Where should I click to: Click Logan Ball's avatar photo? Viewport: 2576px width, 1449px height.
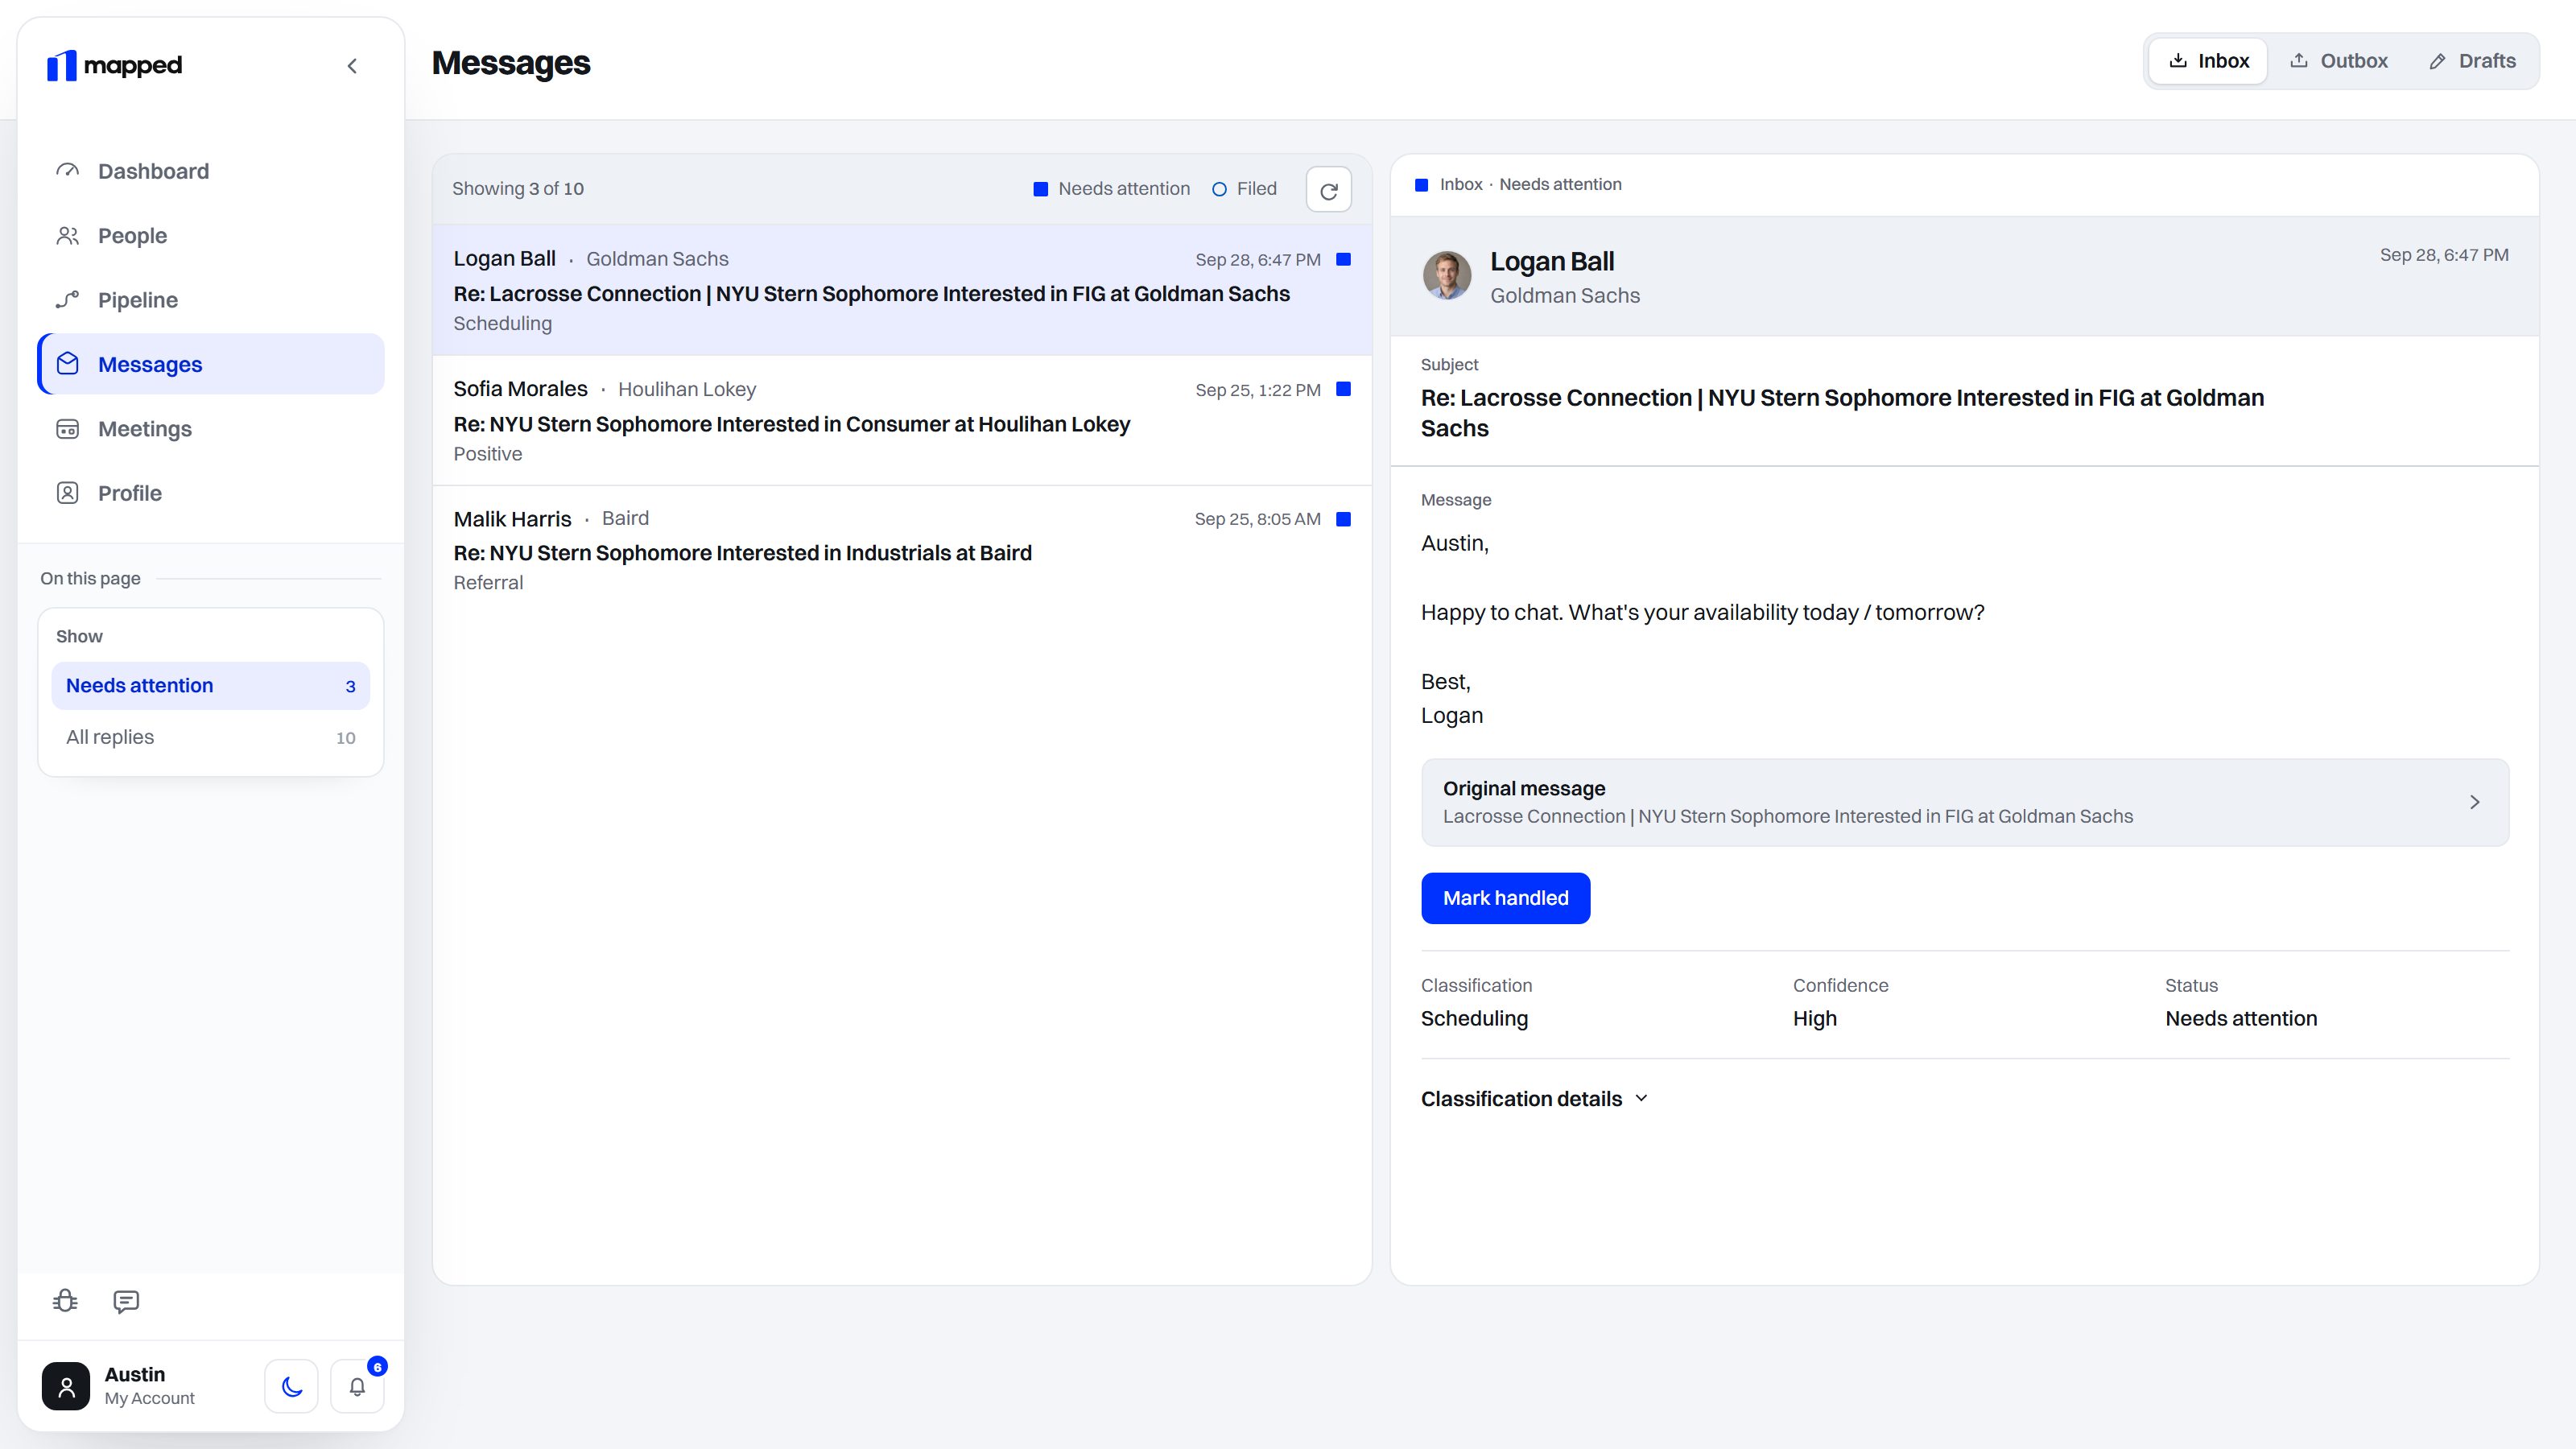pos(1446,276)
